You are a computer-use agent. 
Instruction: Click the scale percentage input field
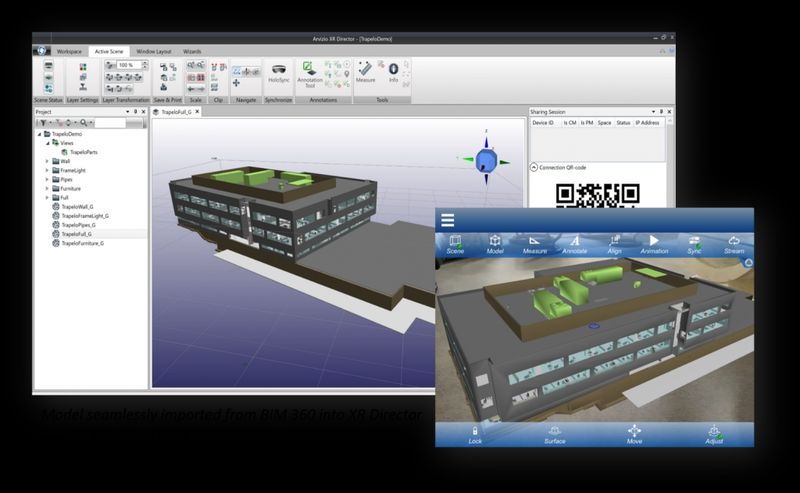128,65
